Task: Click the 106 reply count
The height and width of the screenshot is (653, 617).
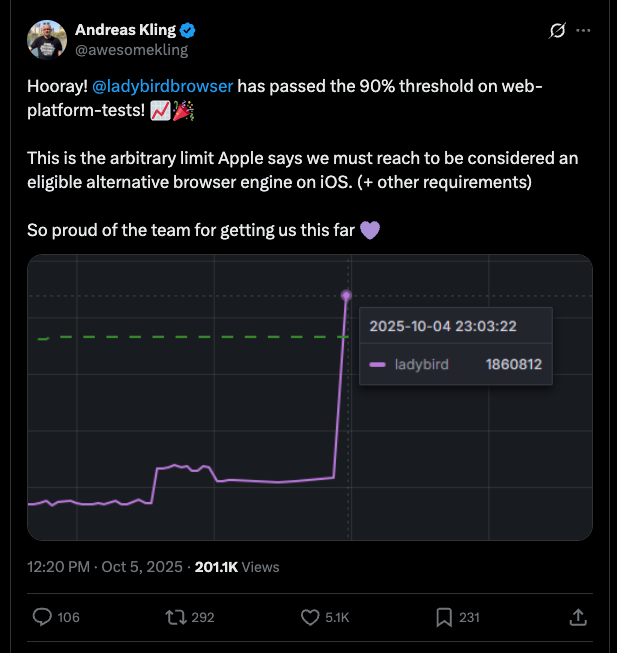Action: pyautogui.click(x=68, y=617)
